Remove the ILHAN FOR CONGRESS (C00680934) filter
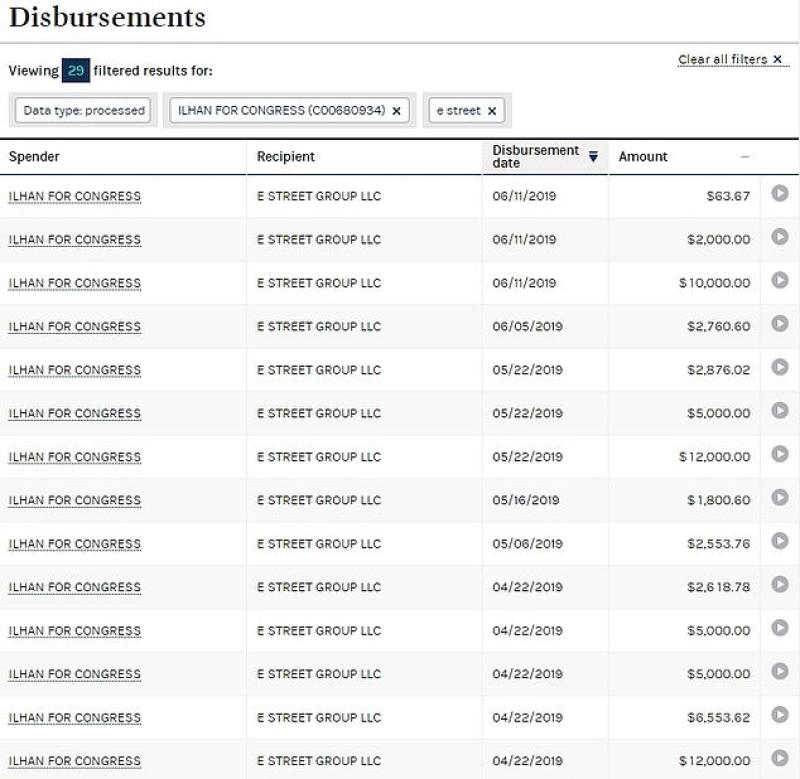 pyautogui.click(x=396, y=111)
